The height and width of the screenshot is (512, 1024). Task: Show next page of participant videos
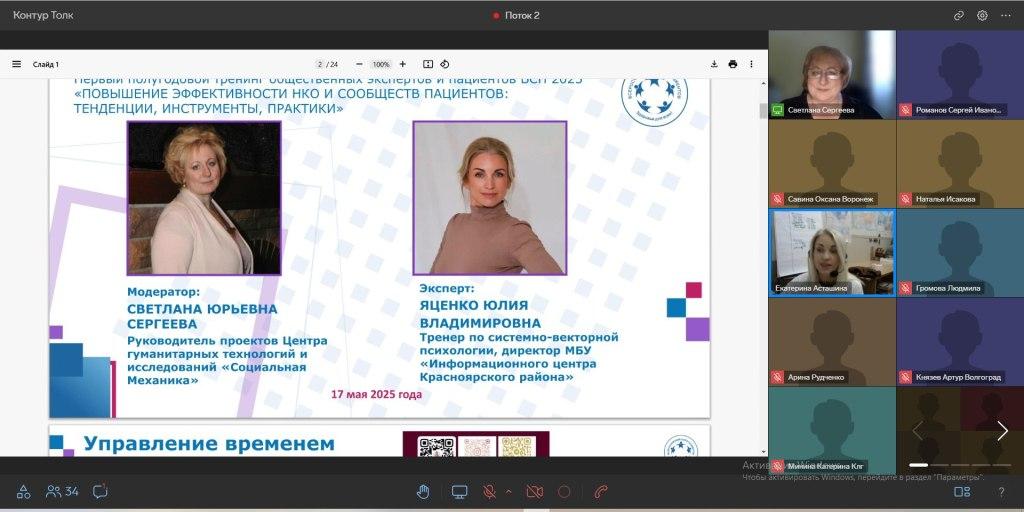click(1002, 431)
